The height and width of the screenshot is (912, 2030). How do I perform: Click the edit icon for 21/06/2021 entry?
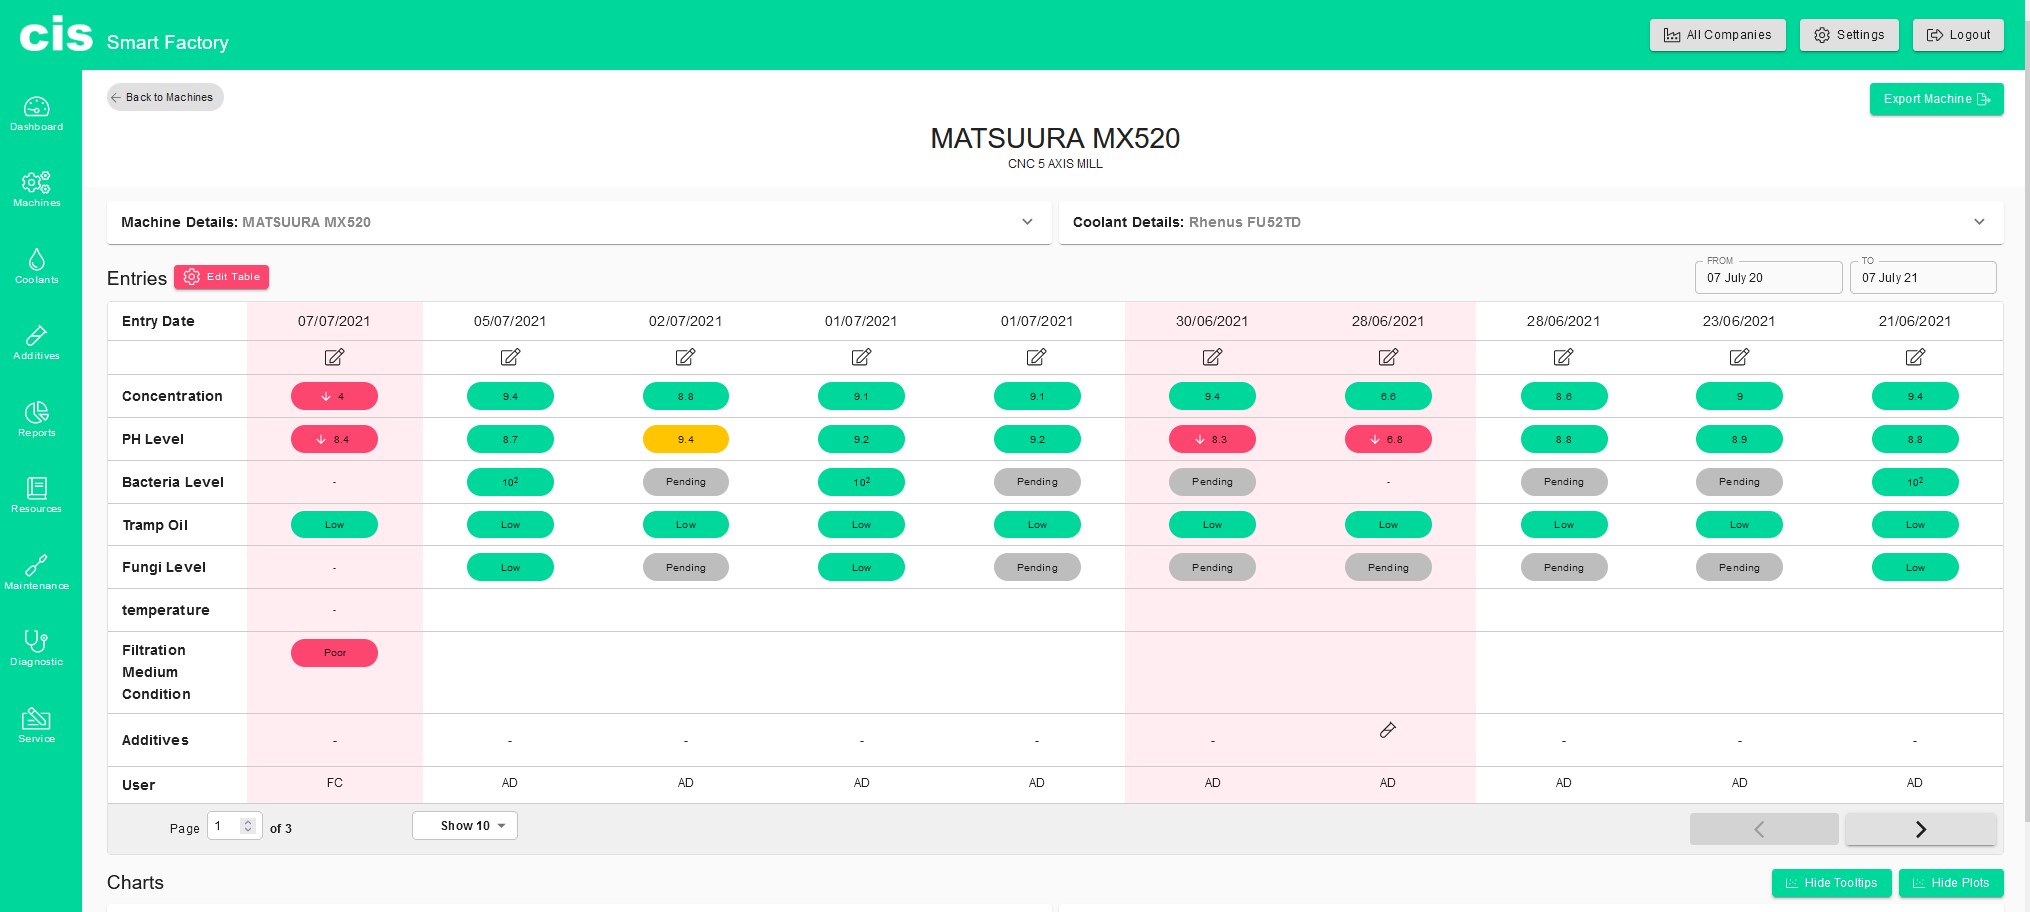(x=1914, y=357)
